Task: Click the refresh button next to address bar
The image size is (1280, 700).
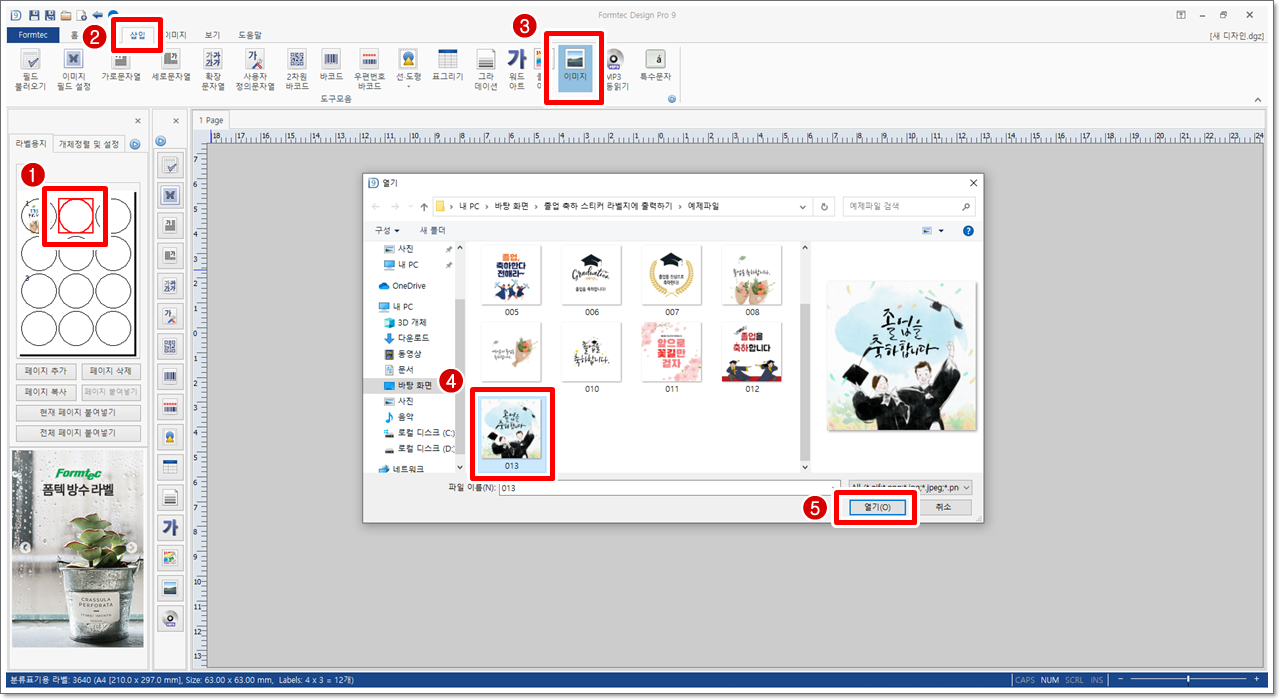Action: pyautogui.click(x=824, y=206)
